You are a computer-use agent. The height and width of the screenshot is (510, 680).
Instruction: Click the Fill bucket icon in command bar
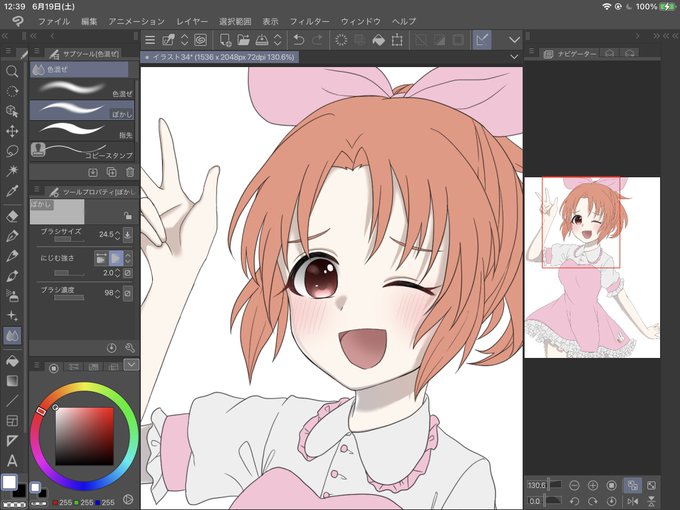click(x=379, y=40)
